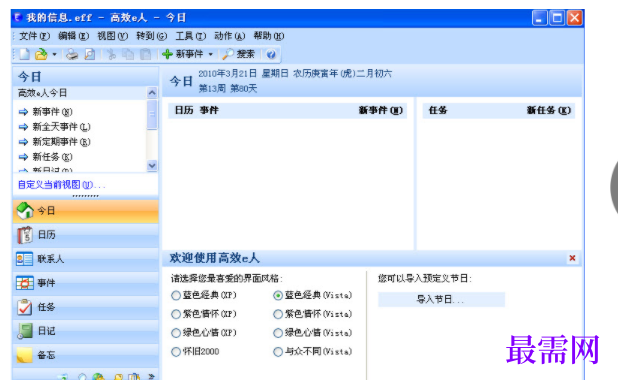Screen dimensions: 618x381
Task: Click the open folder toolbar icon
Action: point(41,54)
